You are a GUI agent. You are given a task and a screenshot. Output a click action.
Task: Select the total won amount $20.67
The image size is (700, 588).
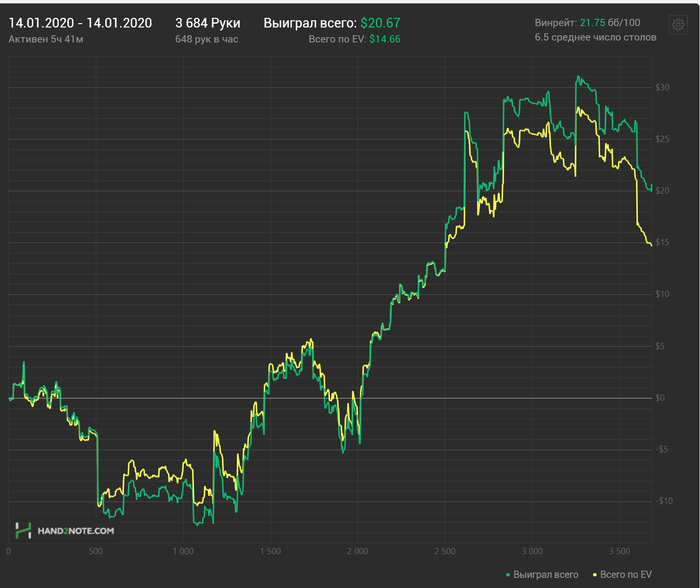point(380,23)
